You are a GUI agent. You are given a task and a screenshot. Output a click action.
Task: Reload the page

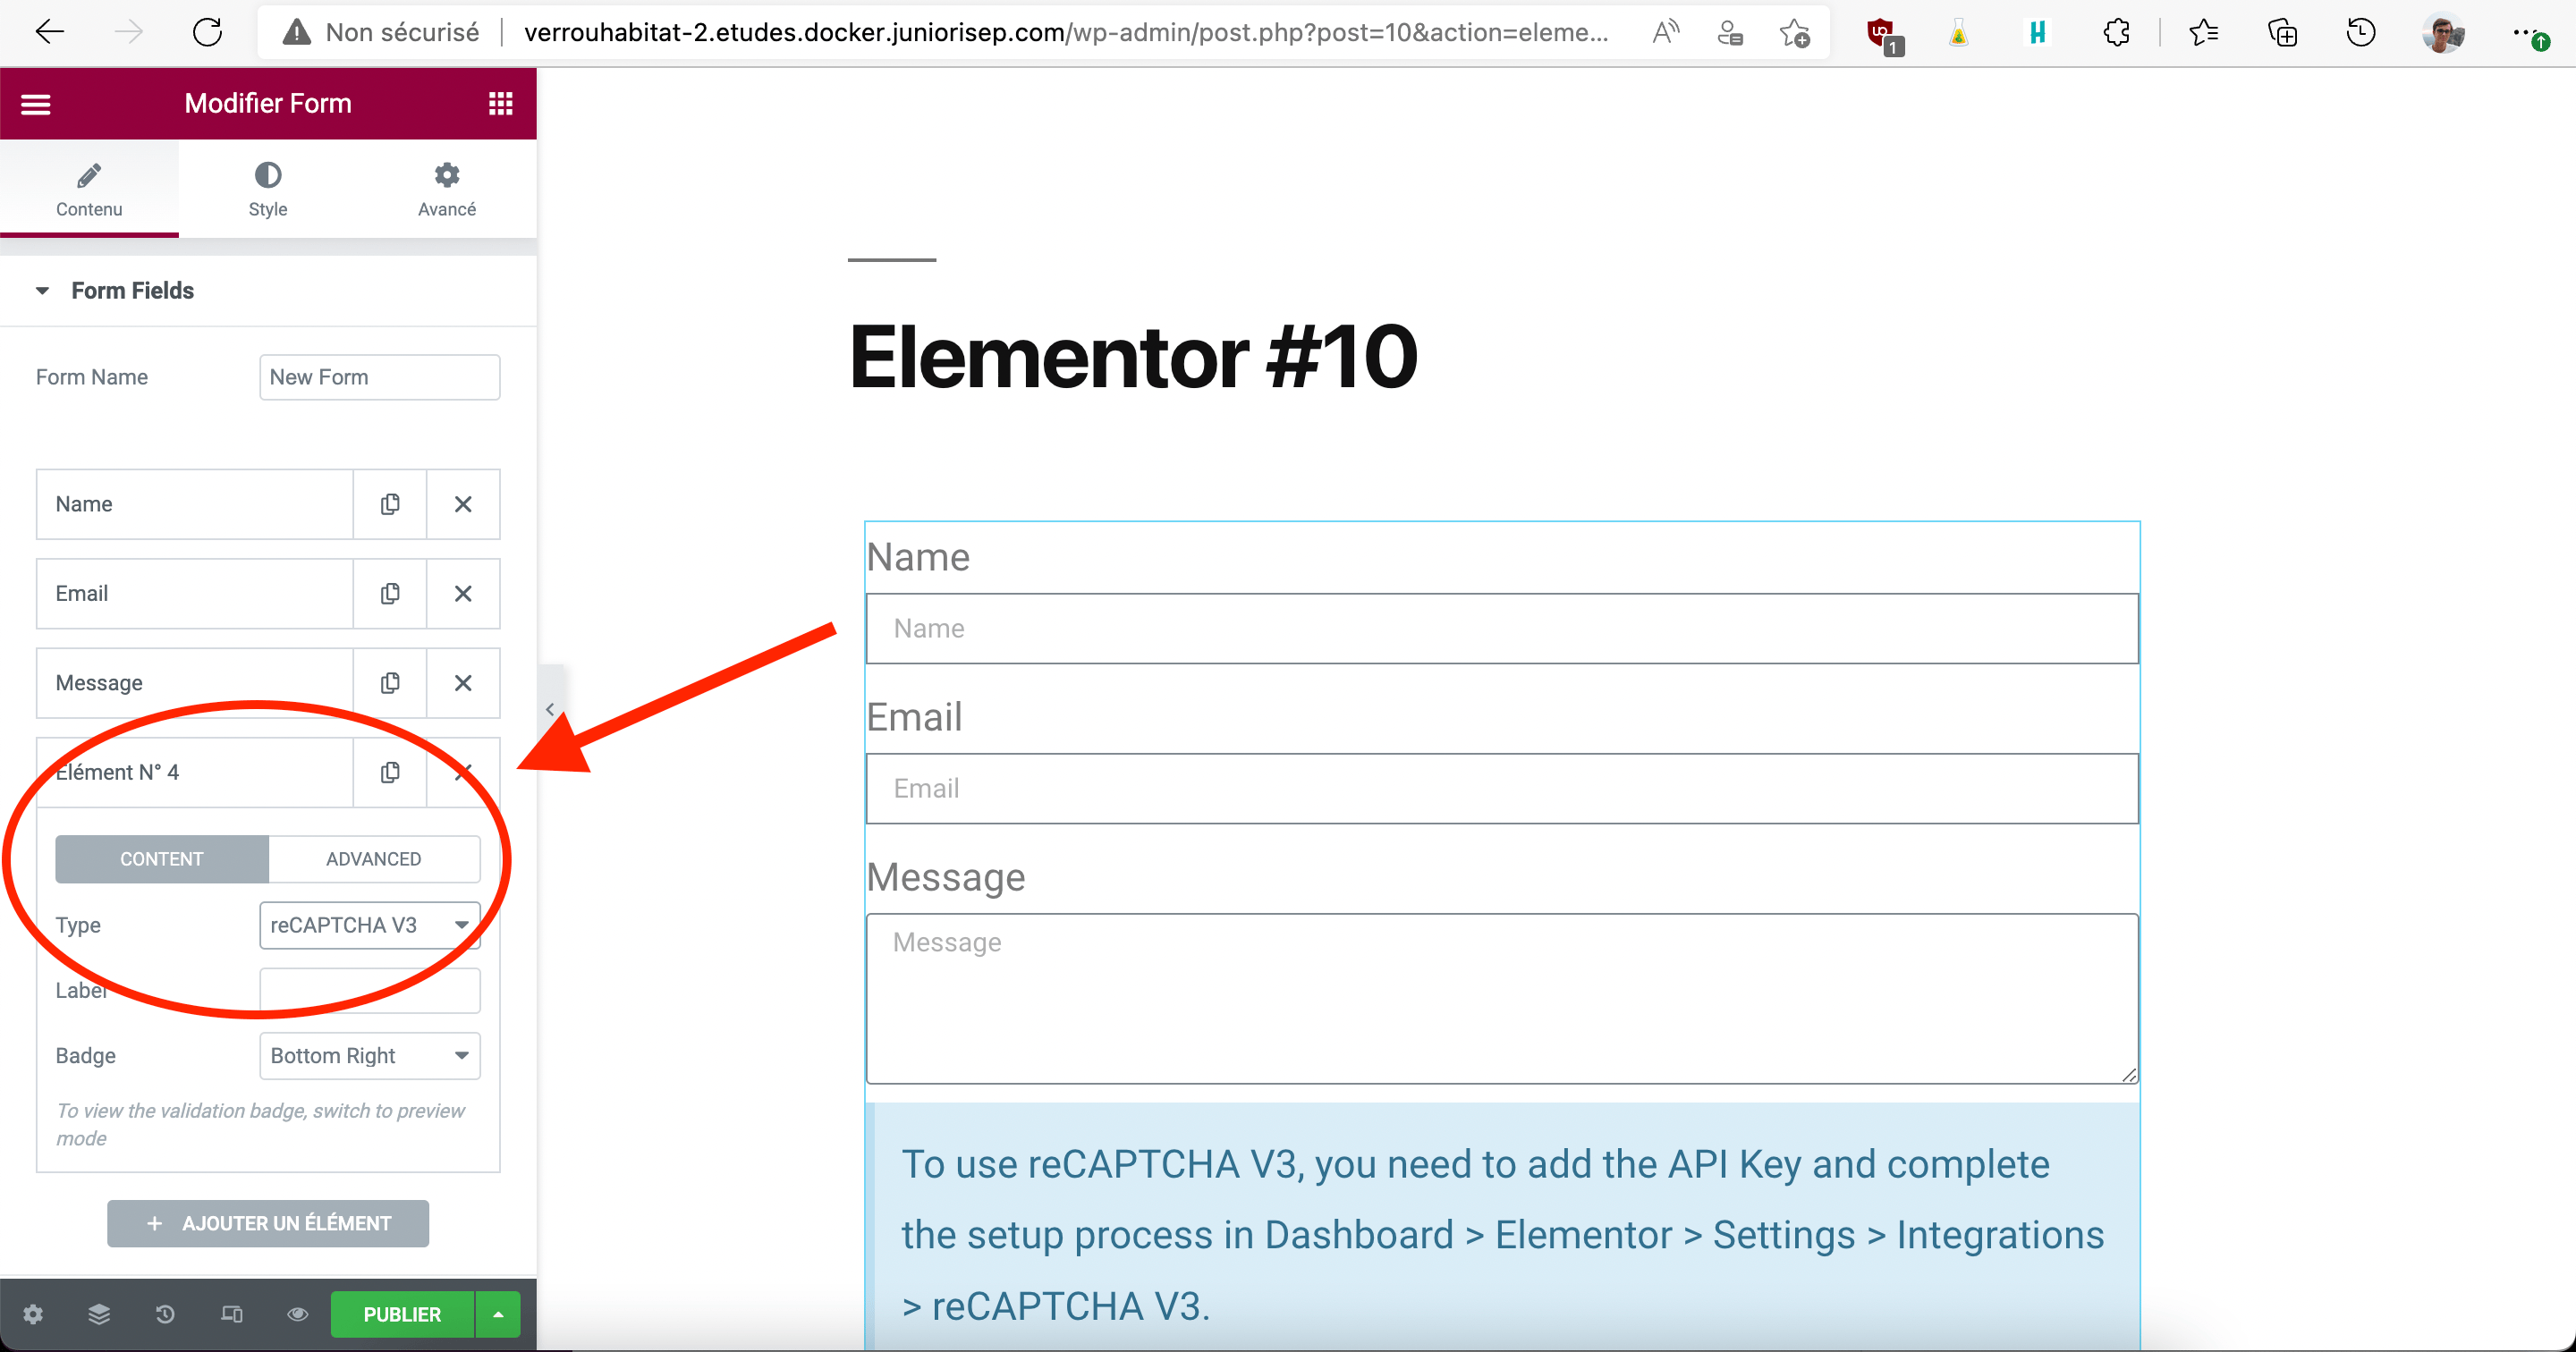click(207, 32)
